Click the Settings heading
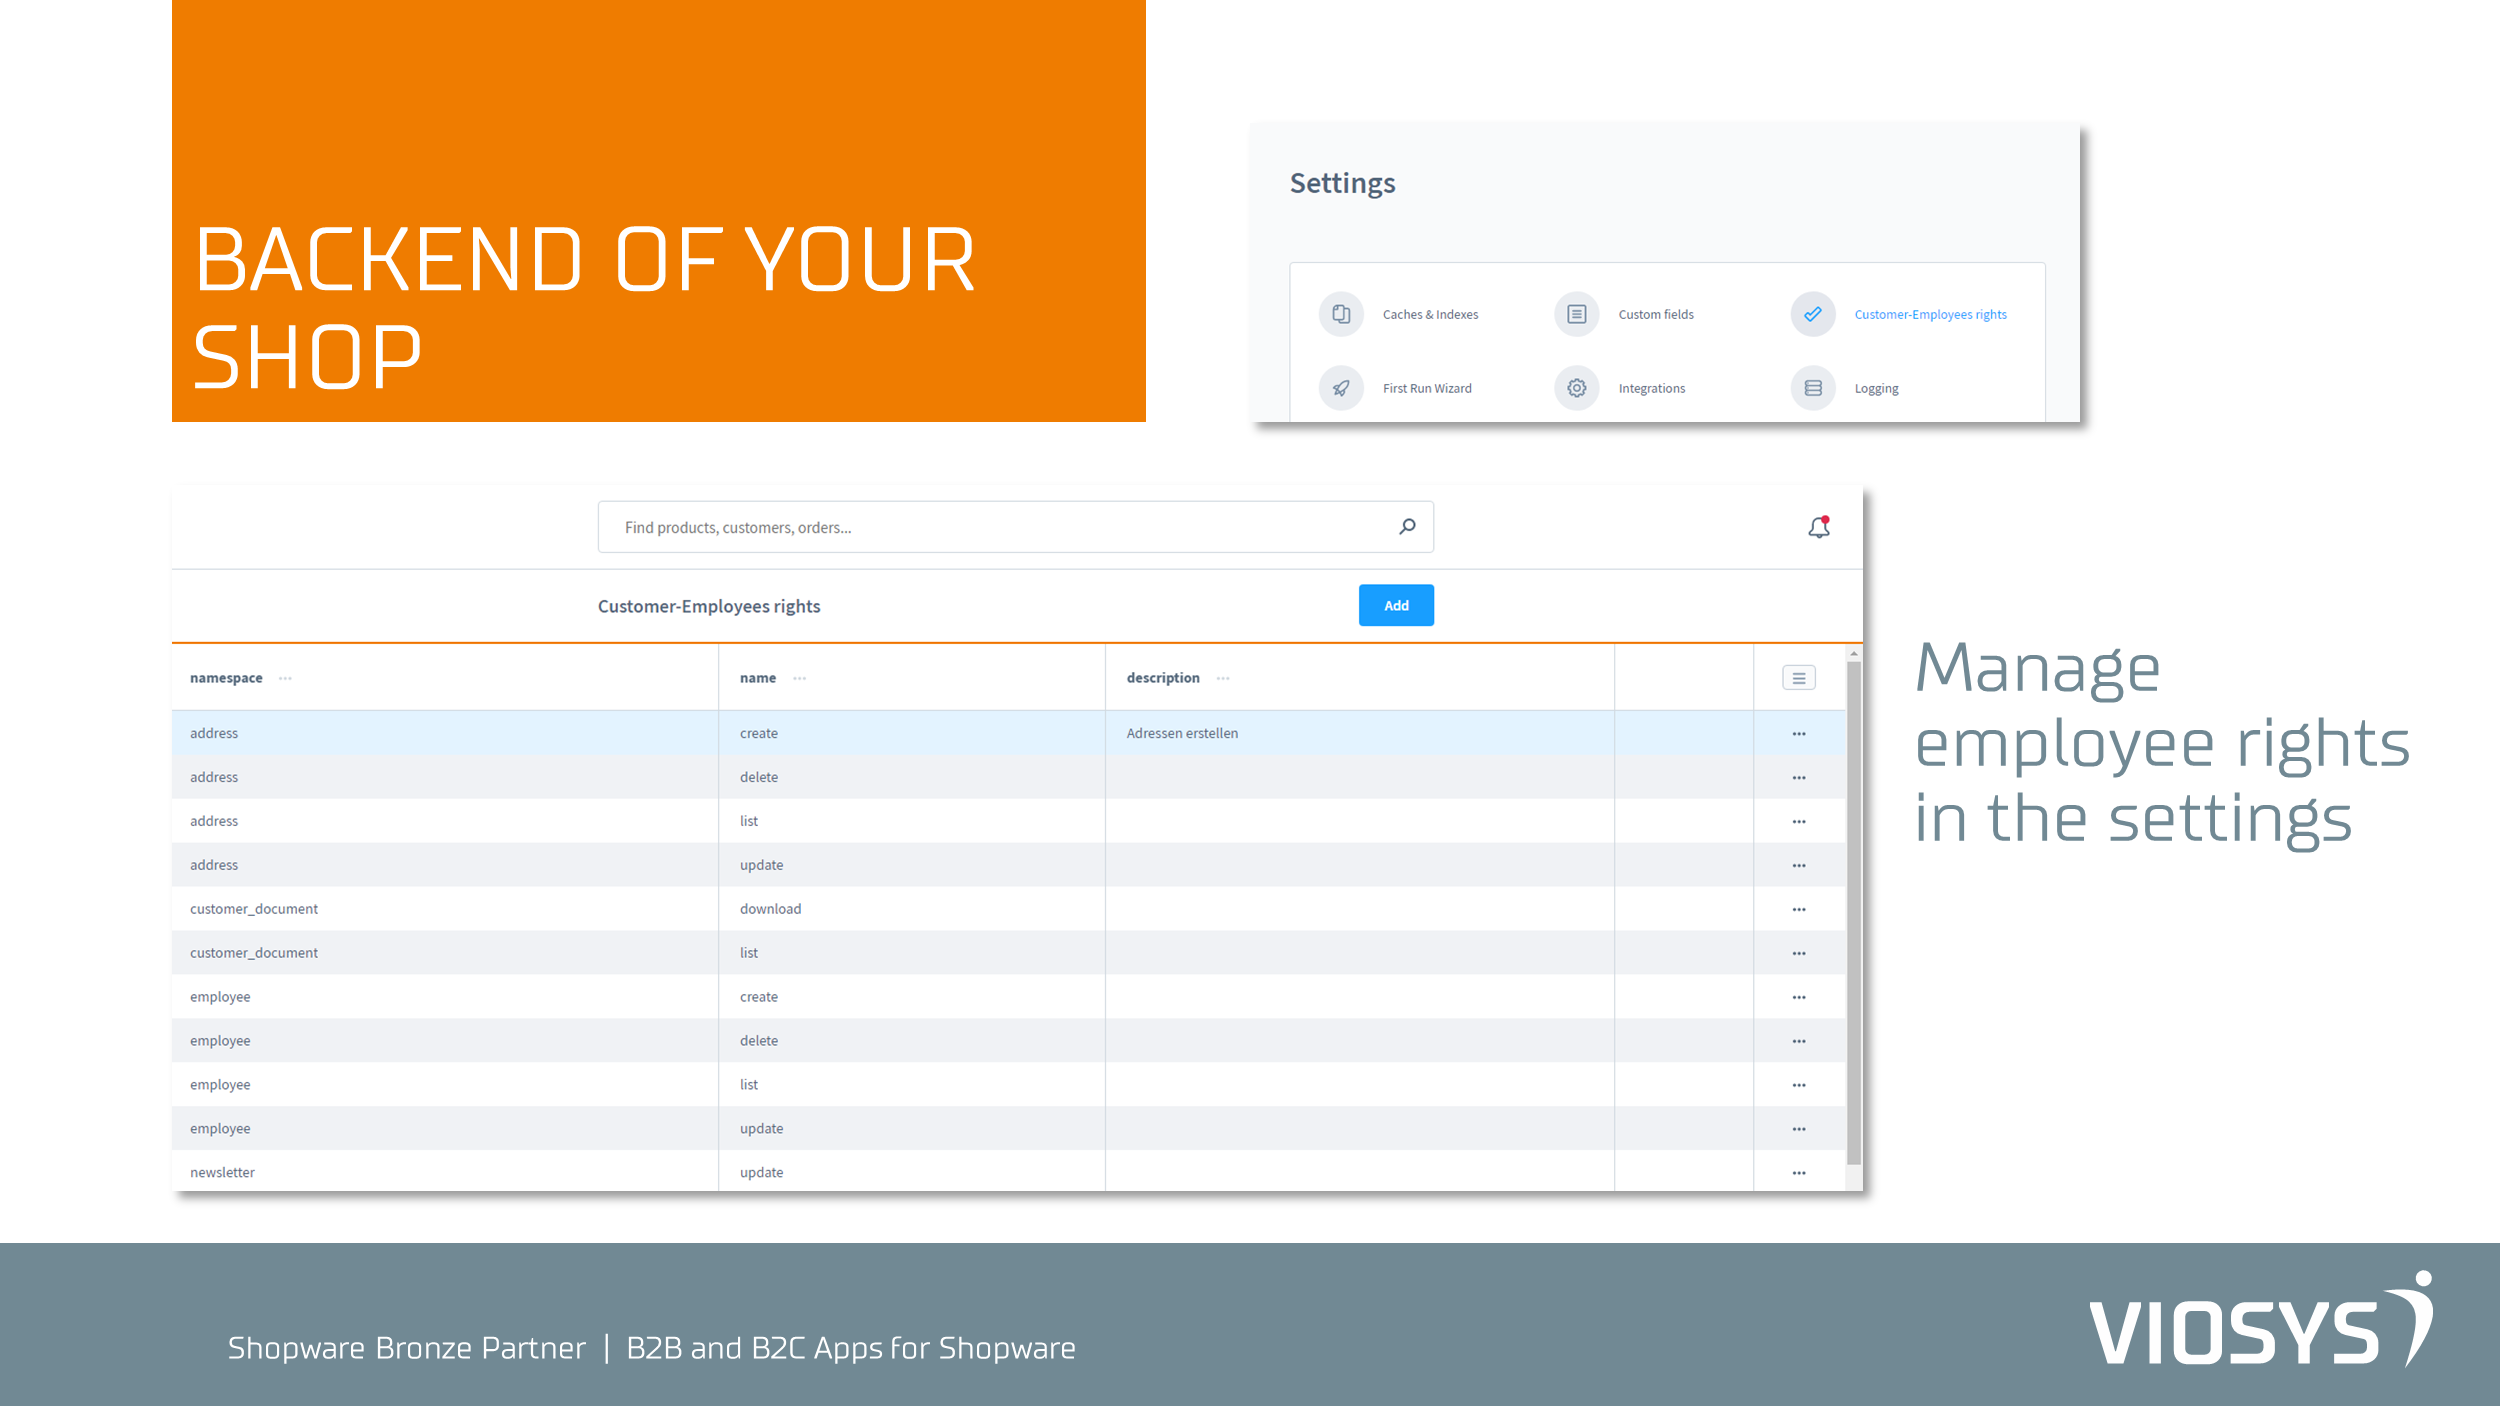The width and height of the screenshot is (2500, 1406). [x=1342, y=183]
